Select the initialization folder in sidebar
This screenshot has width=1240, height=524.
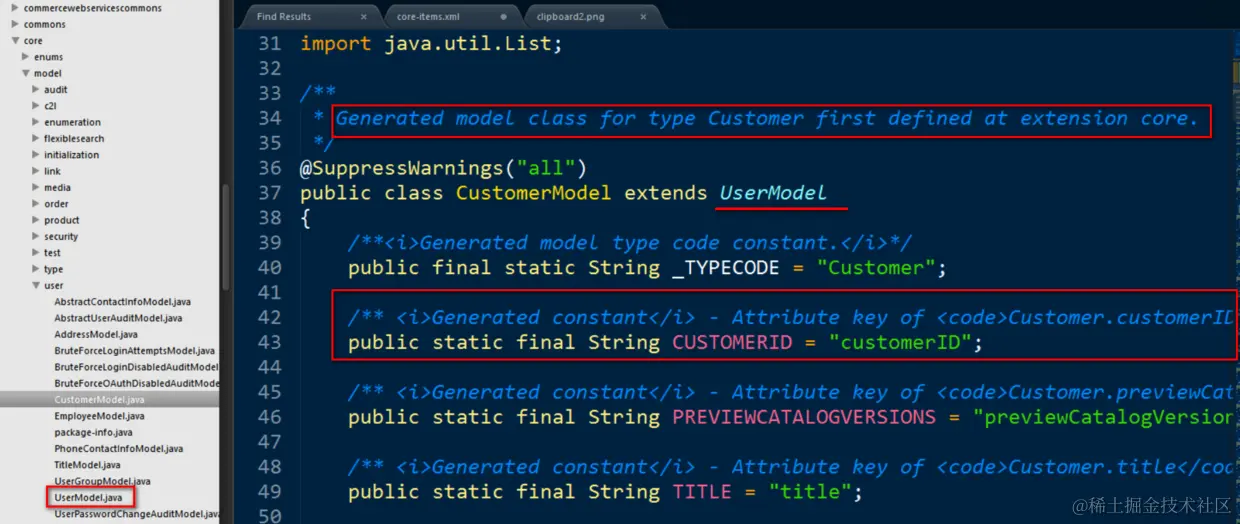[71, 155]
